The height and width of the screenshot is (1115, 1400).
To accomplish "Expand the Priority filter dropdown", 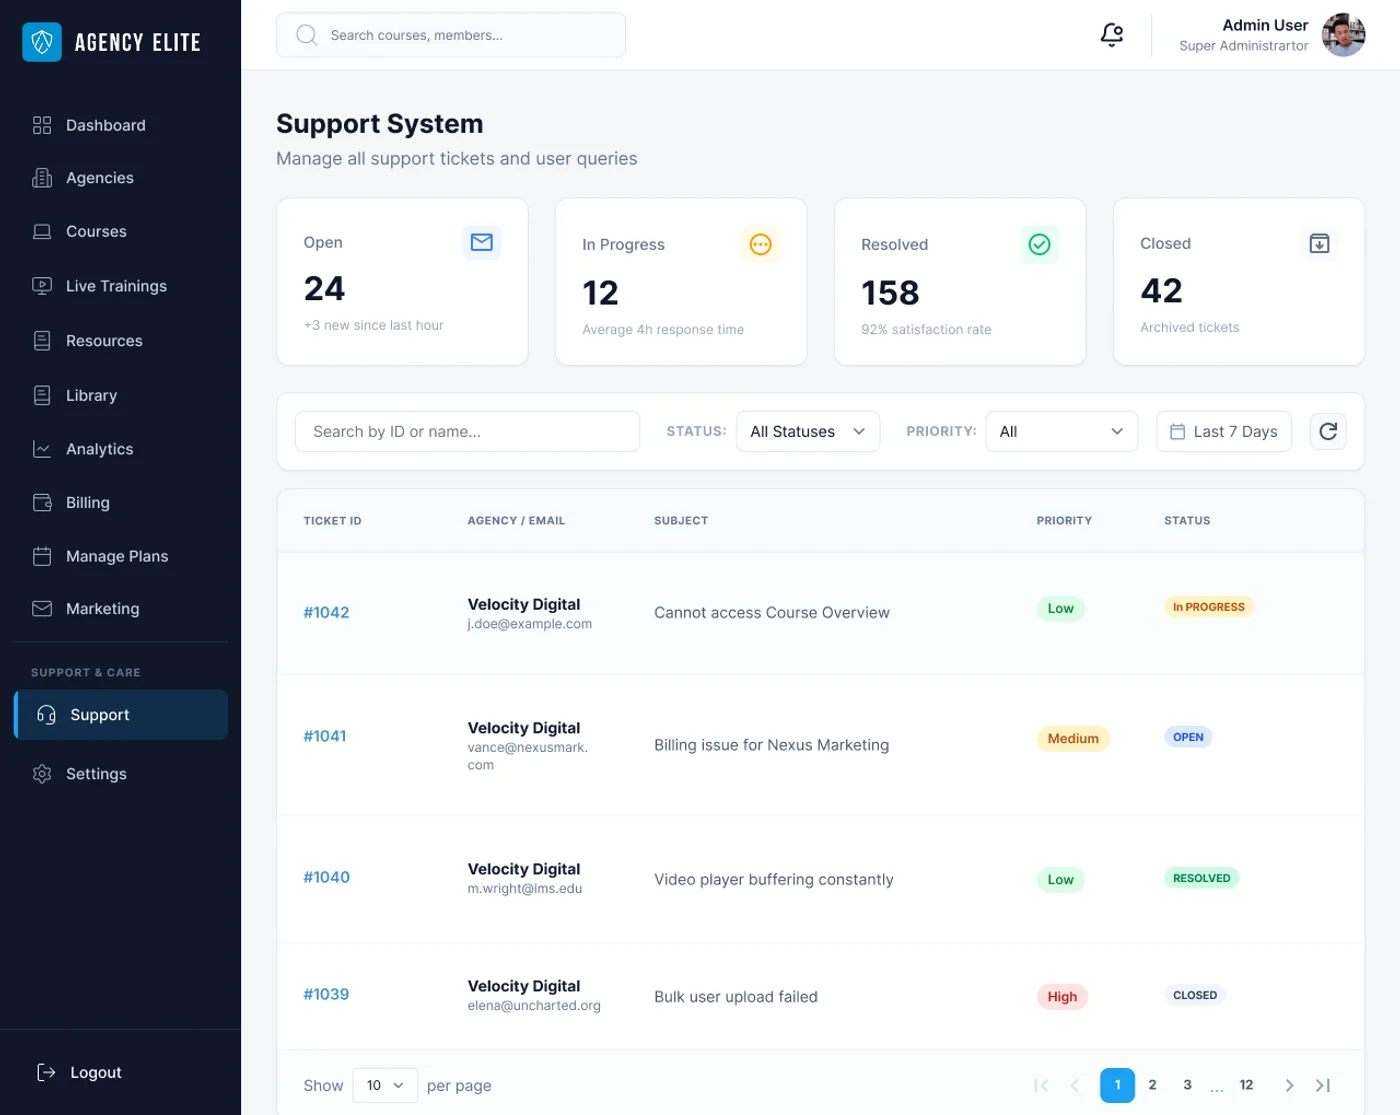I will click(1061, 431).
